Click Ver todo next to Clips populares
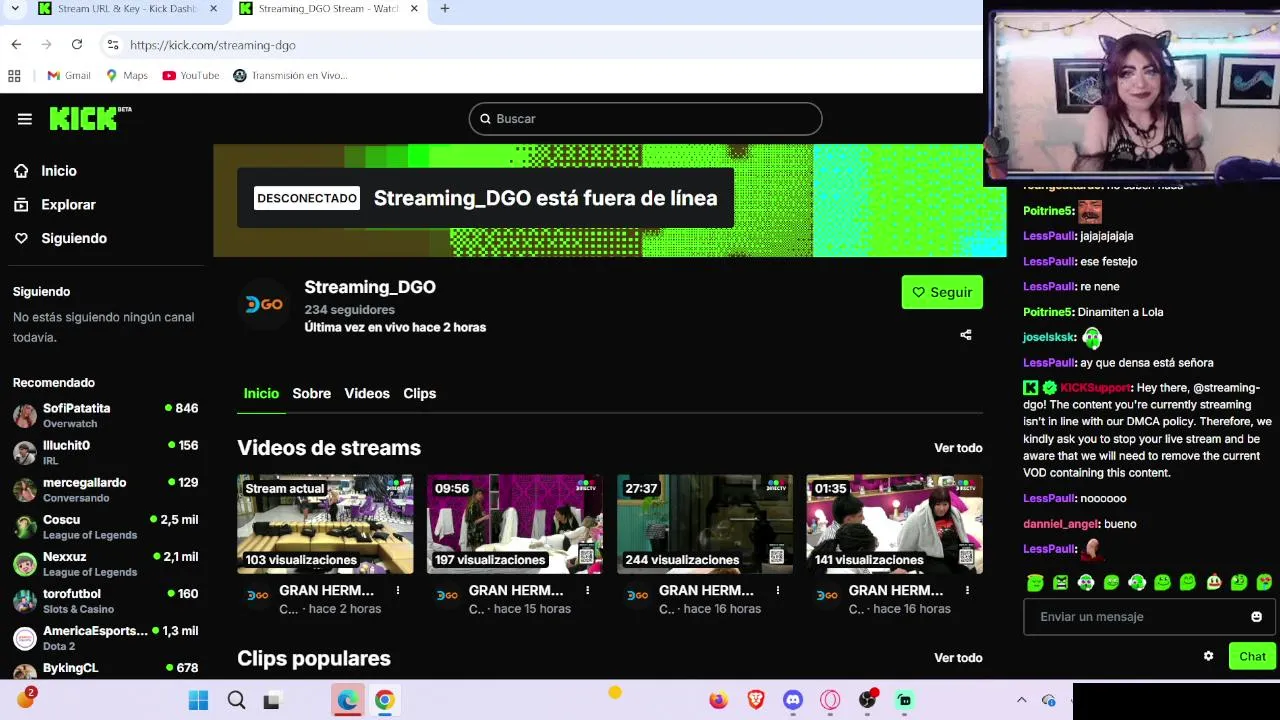The image size is (1280, 720). click(x=958, y=658)
